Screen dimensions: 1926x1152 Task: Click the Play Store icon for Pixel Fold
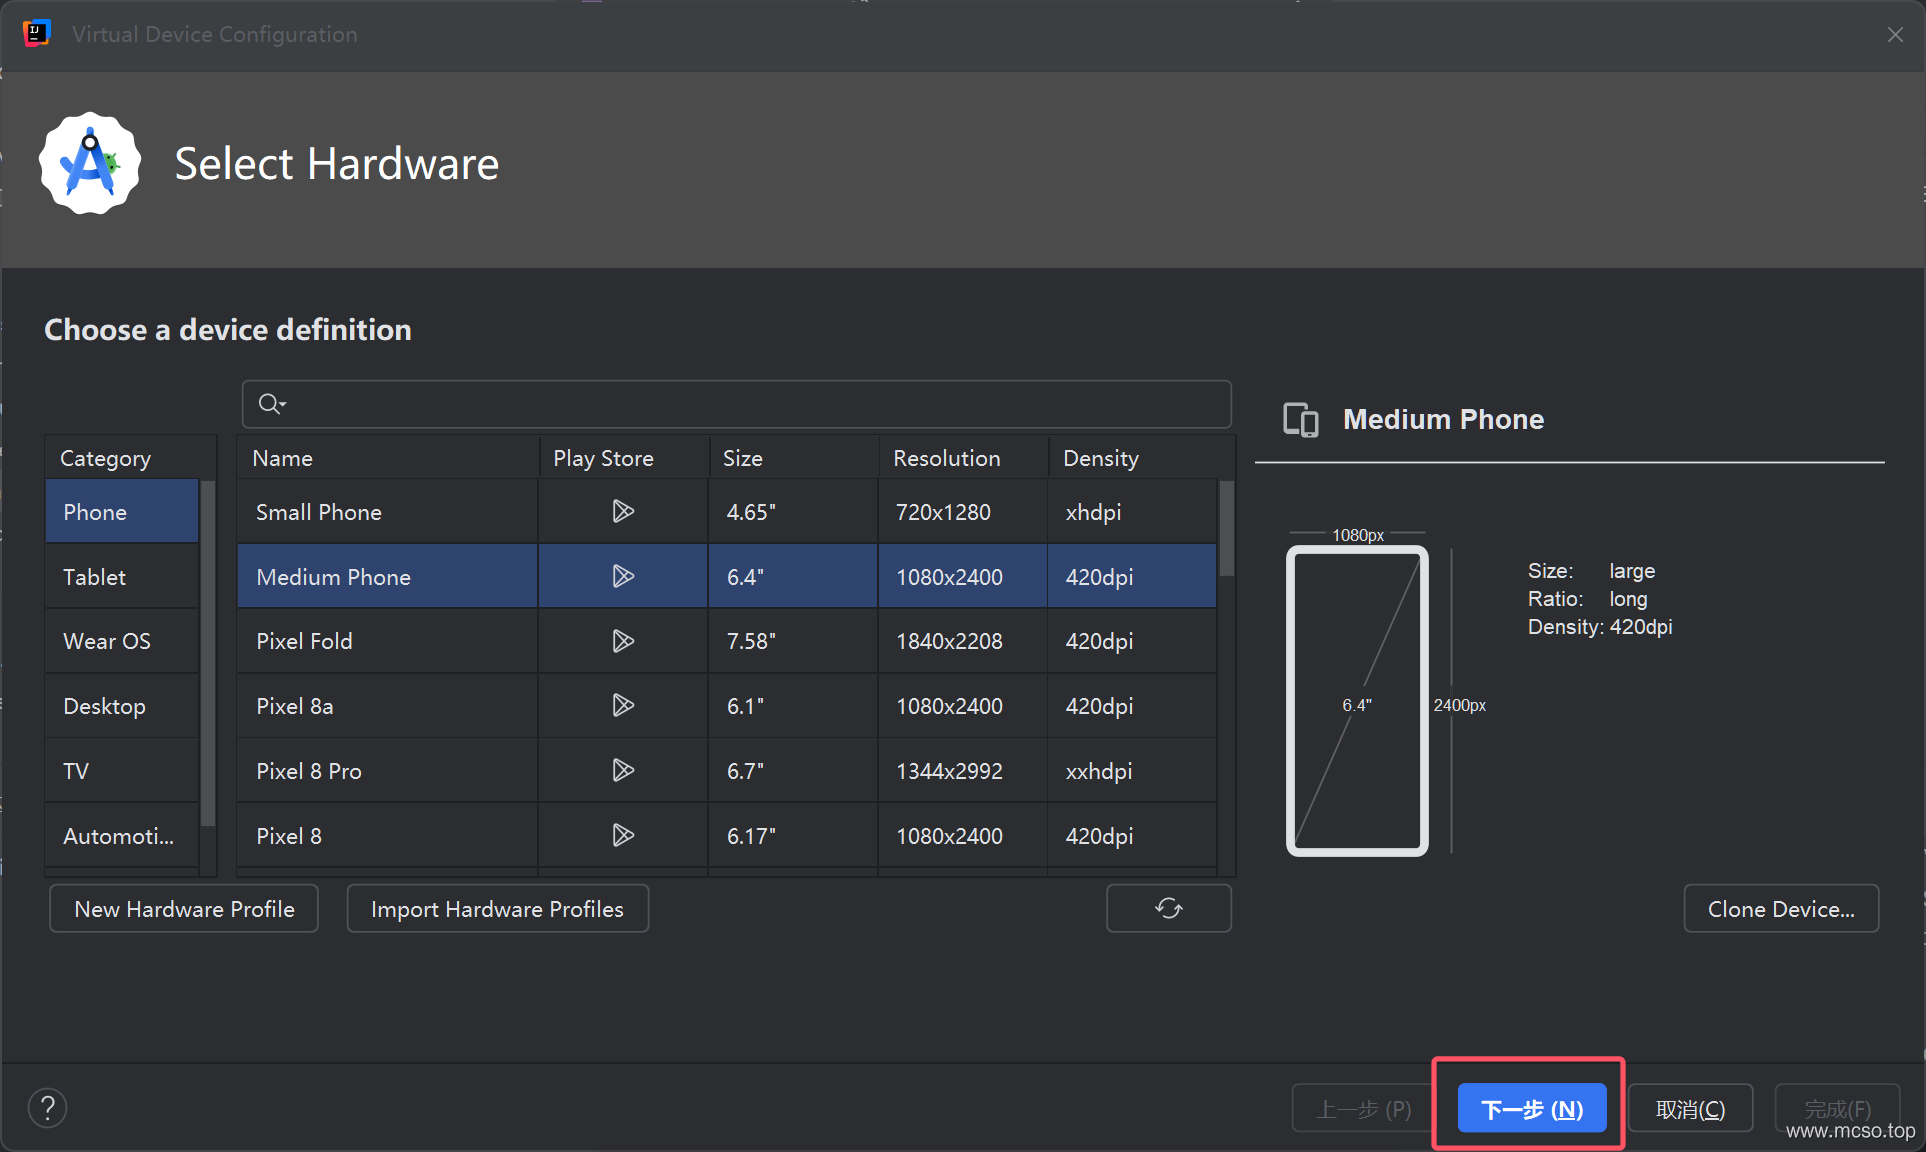pyautogui.click(x=623, y=641)
